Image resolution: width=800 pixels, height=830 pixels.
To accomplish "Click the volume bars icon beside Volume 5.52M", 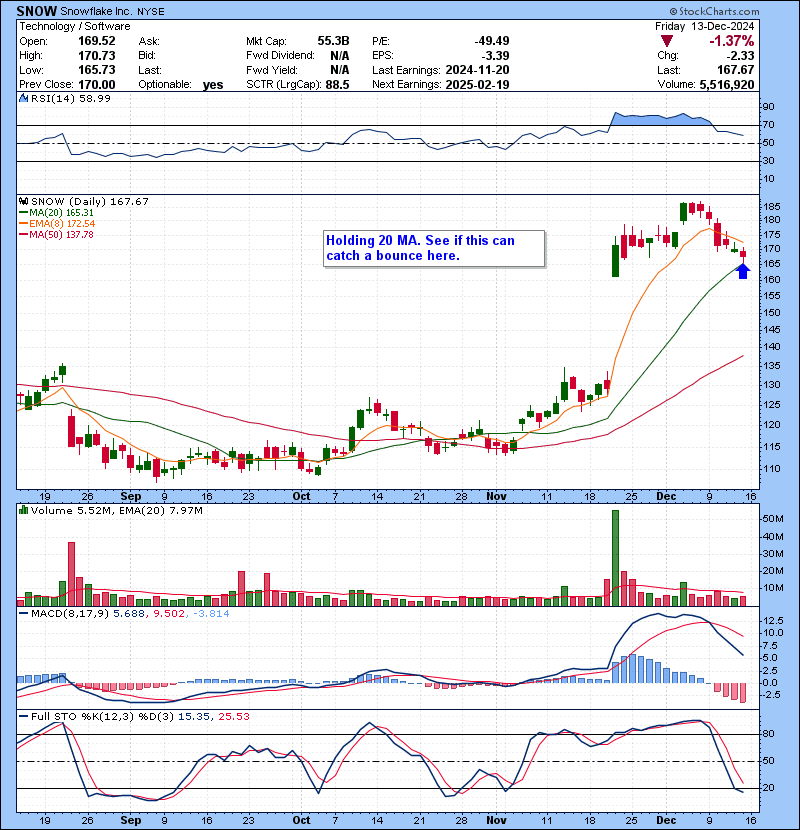I will point(23,510).
